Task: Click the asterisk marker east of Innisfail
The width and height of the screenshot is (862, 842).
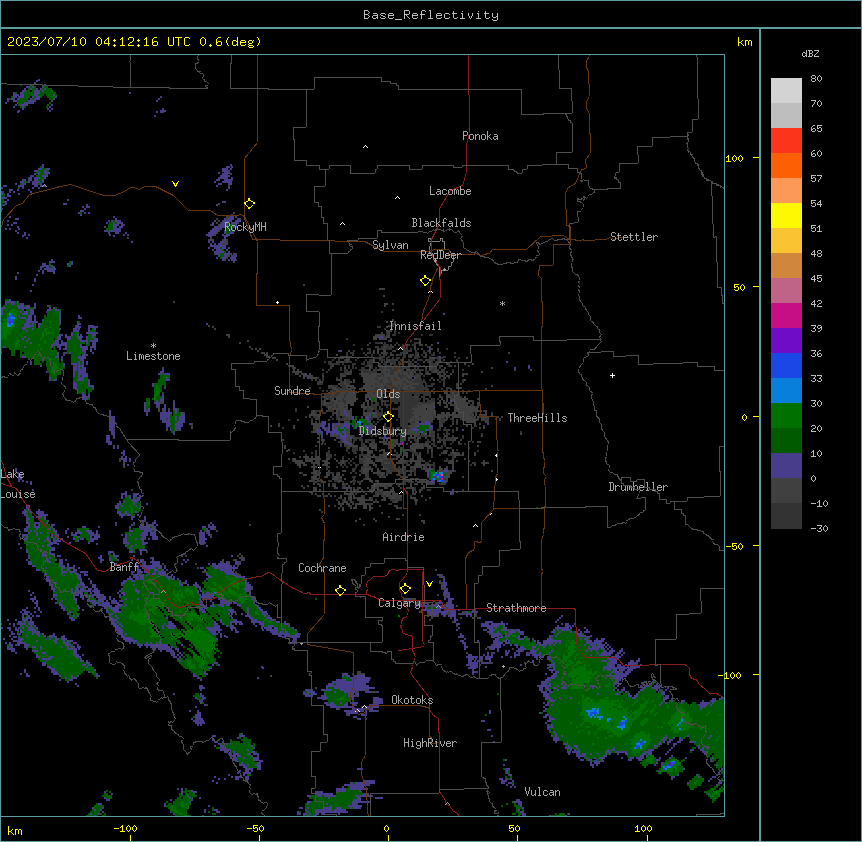Action: [x=502, y=303]
